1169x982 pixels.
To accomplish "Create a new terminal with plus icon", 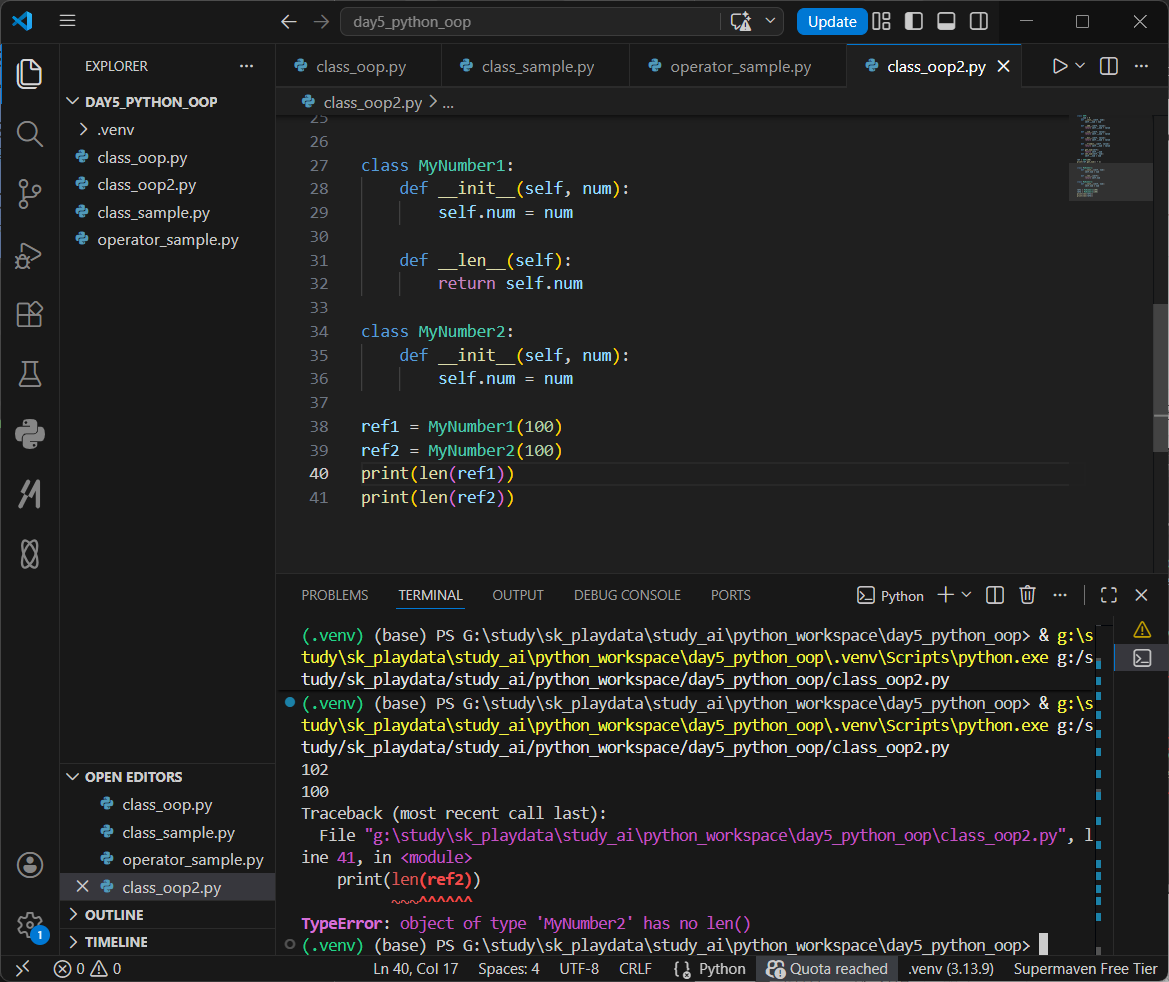I will 945,595.
